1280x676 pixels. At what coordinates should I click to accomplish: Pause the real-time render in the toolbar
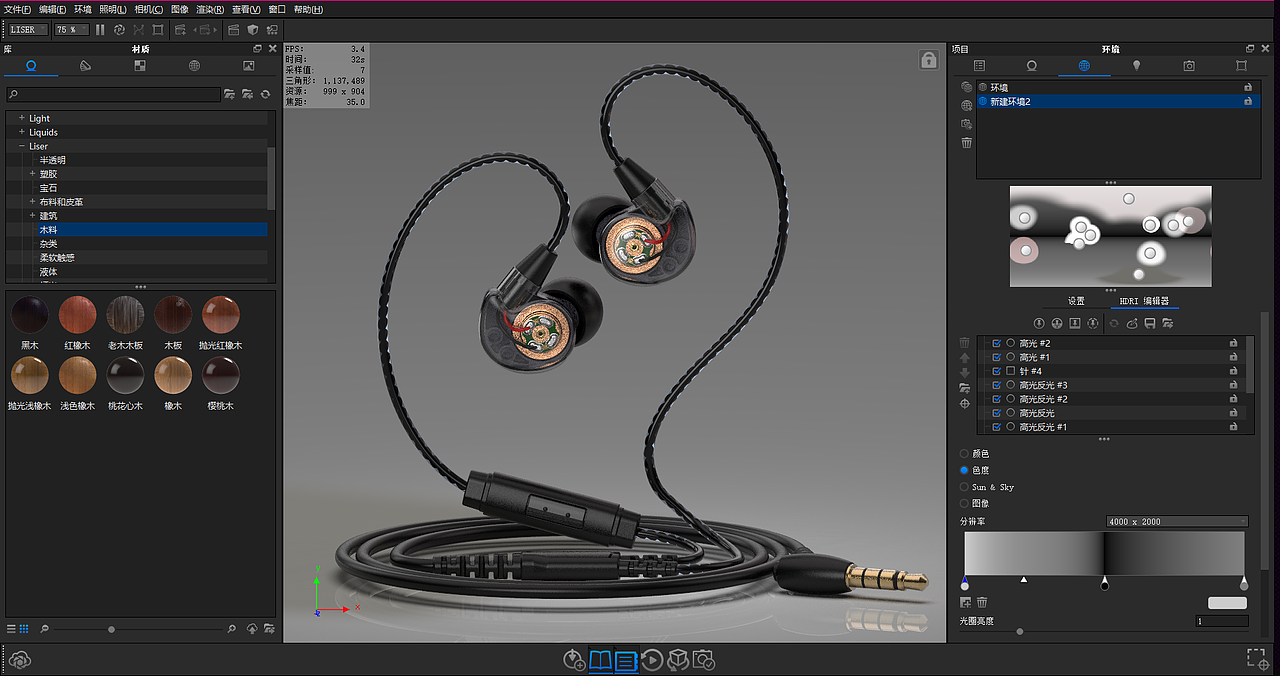(x=100, y=30)
